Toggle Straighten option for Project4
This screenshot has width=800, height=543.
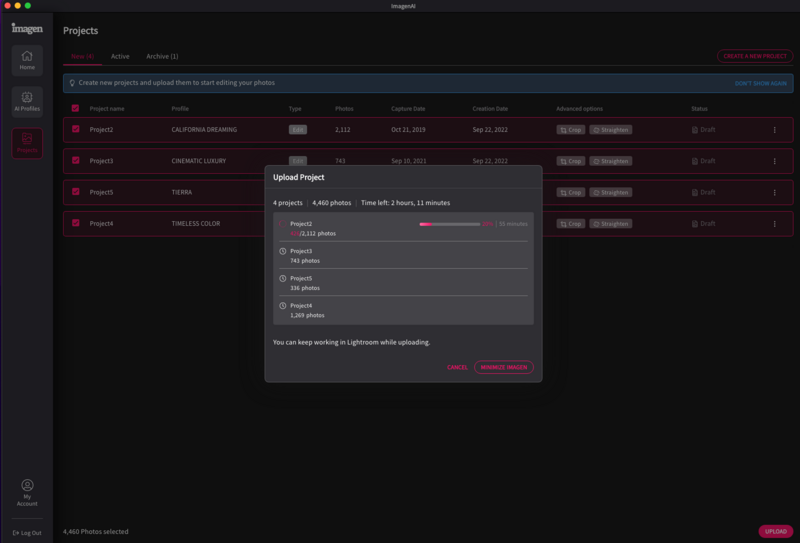point(611,224)
